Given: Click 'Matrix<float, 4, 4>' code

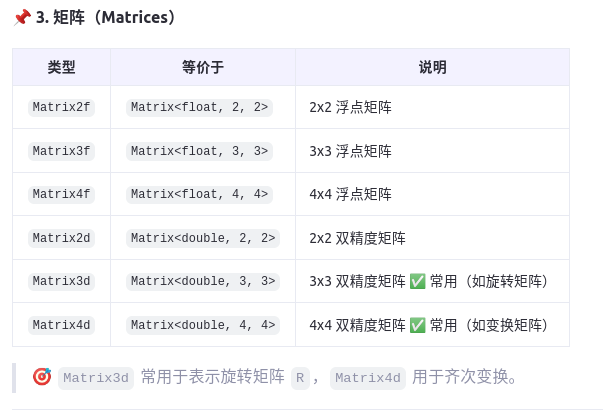Looking at the screenshot, I should click(199, 194).
